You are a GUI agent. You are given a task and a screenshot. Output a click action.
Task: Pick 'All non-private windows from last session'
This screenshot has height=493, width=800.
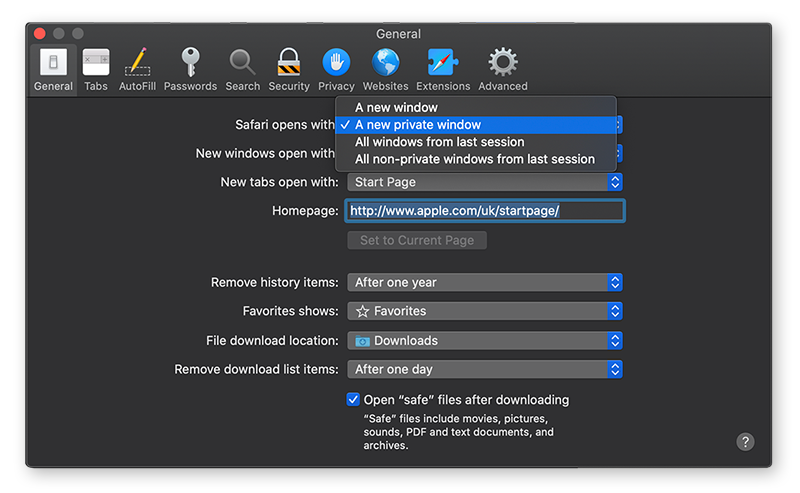[476, 159]
